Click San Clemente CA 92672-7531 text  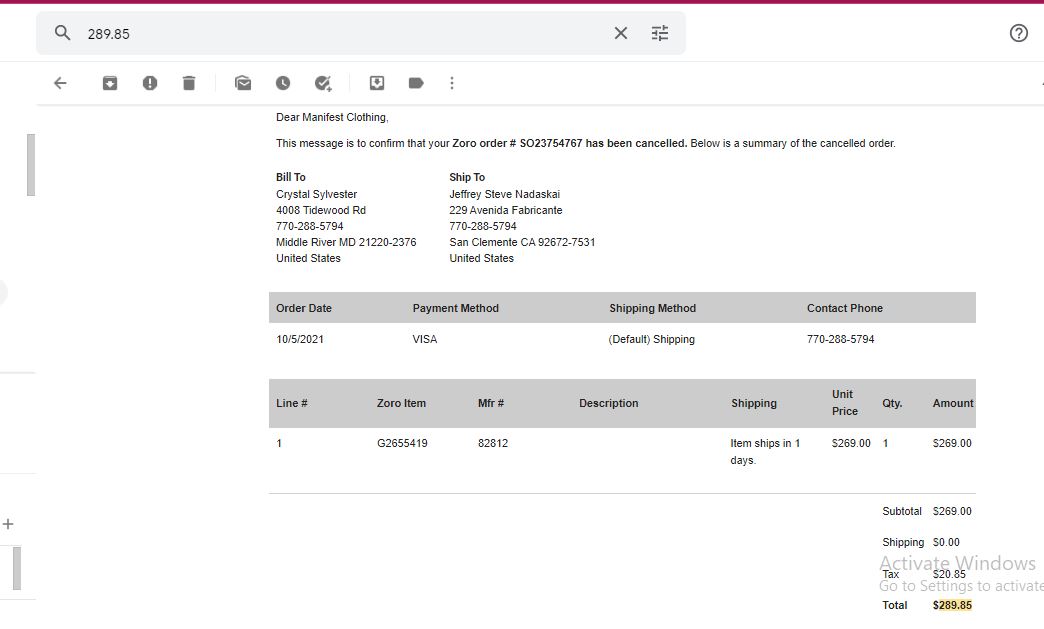click(x=522, y=242)
